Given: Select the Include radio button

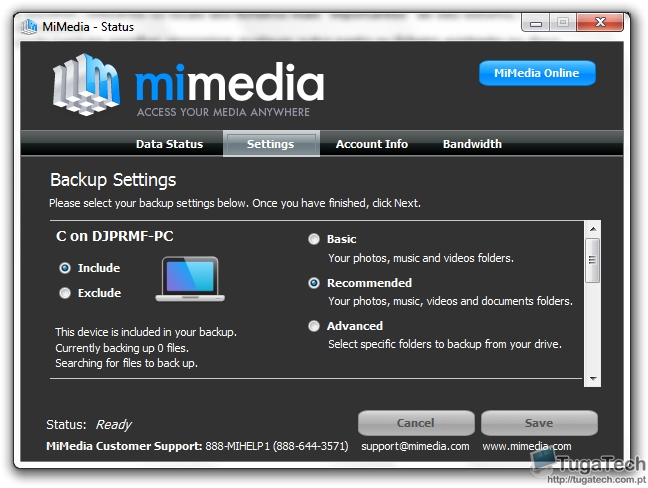Looking at the screenshot, I should pos(65,268).
